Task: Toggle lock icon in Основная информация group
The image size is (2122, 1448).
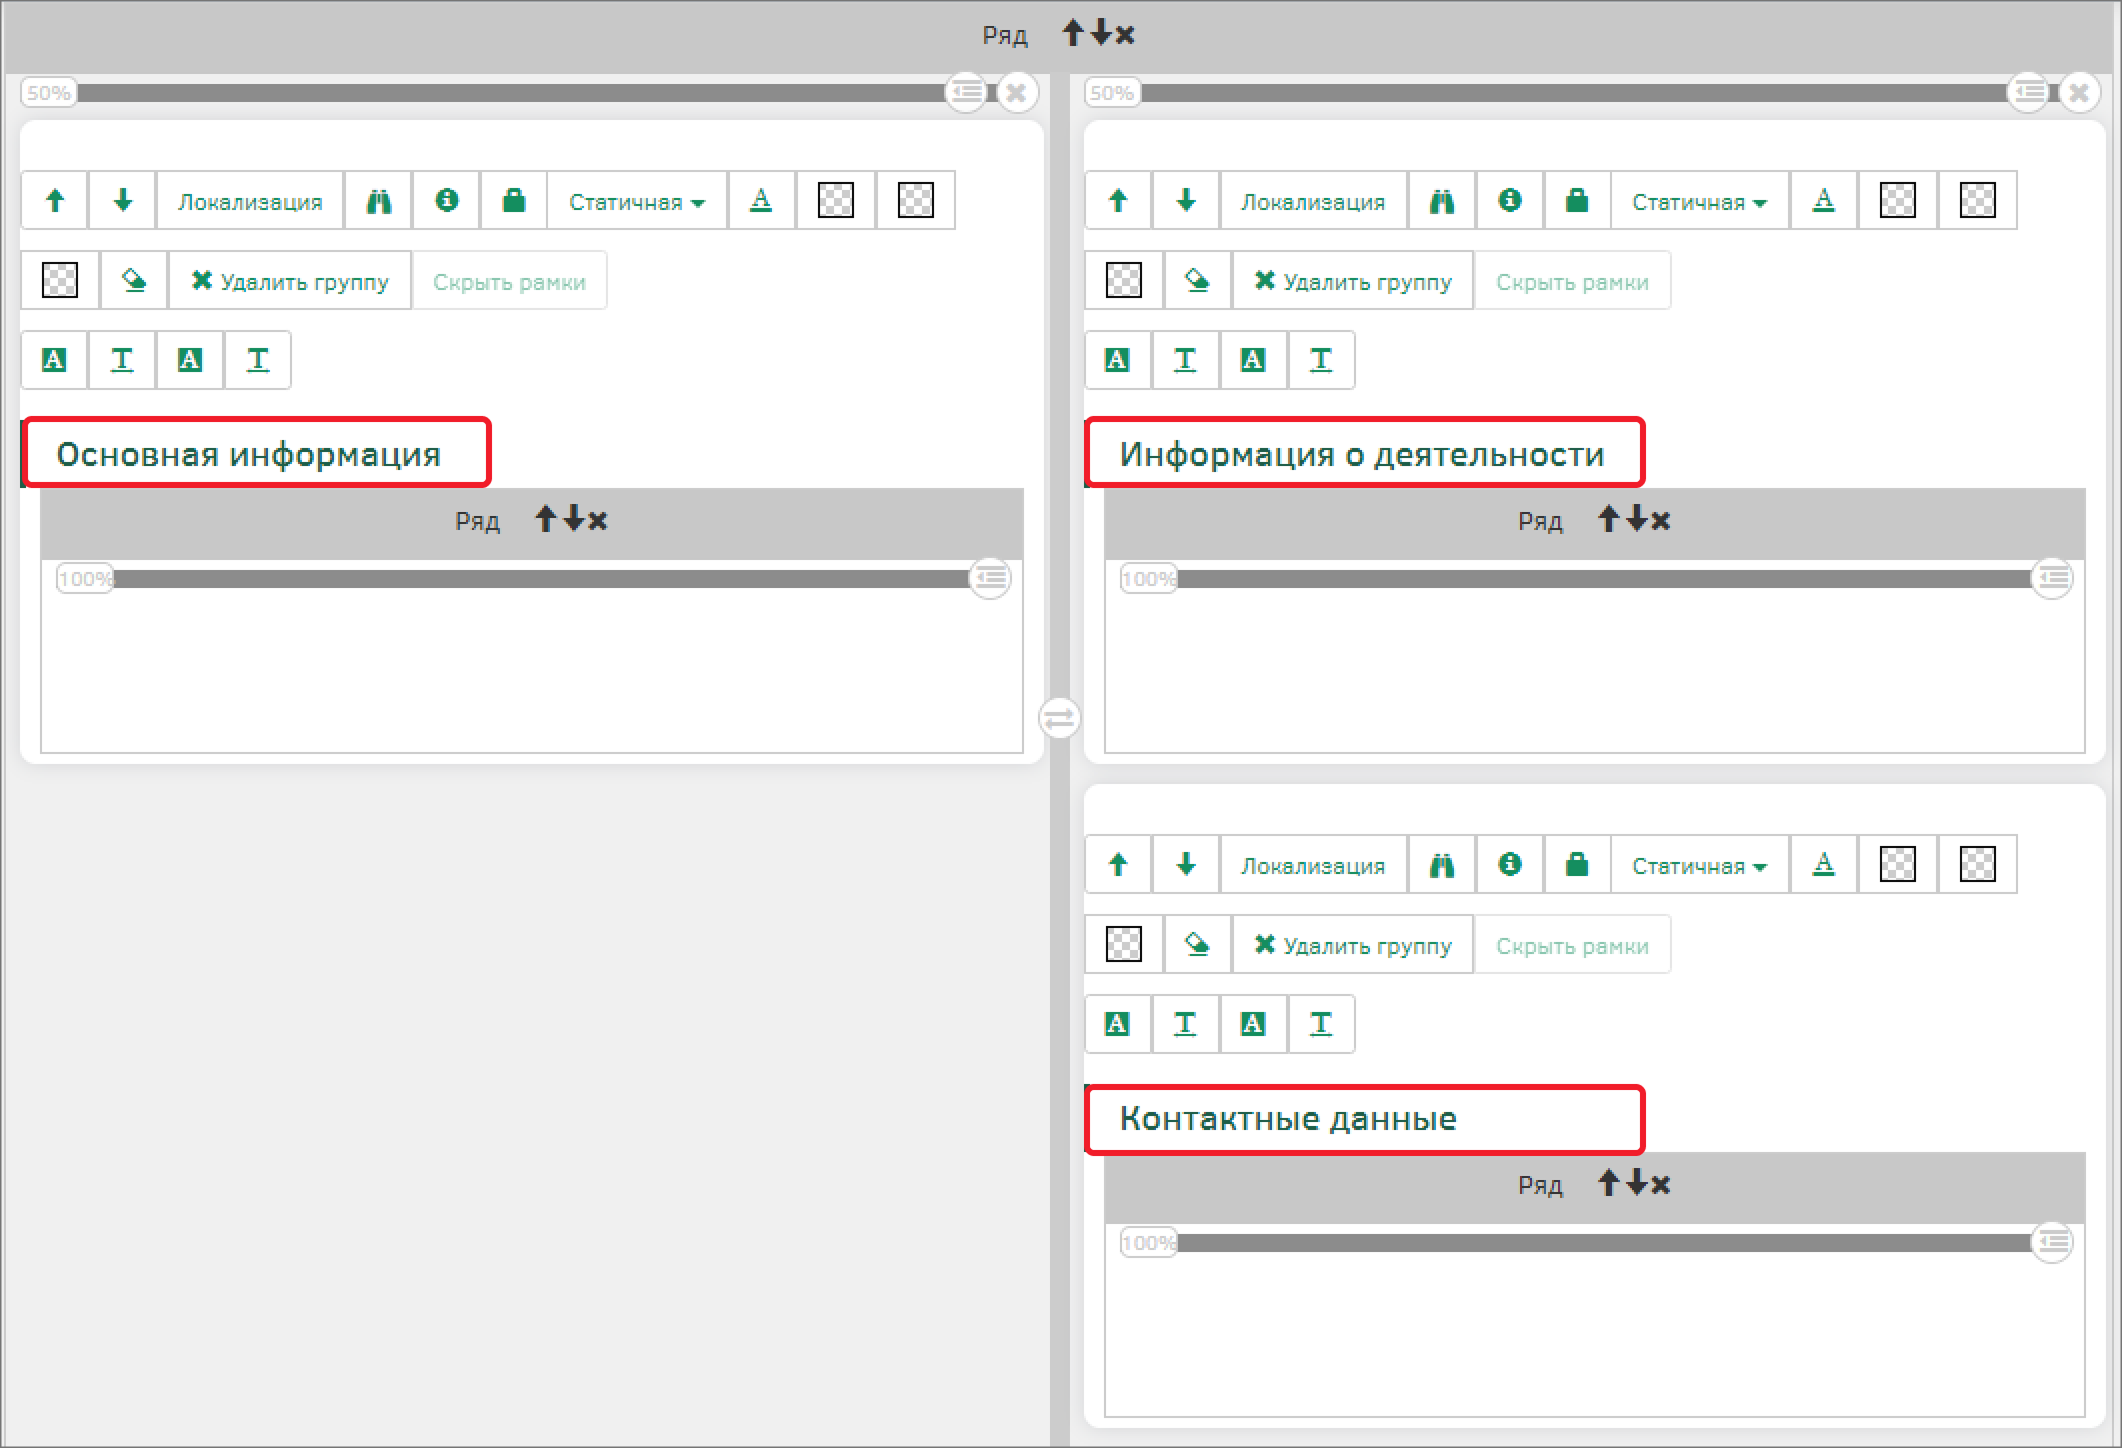Action: (514, 201)
